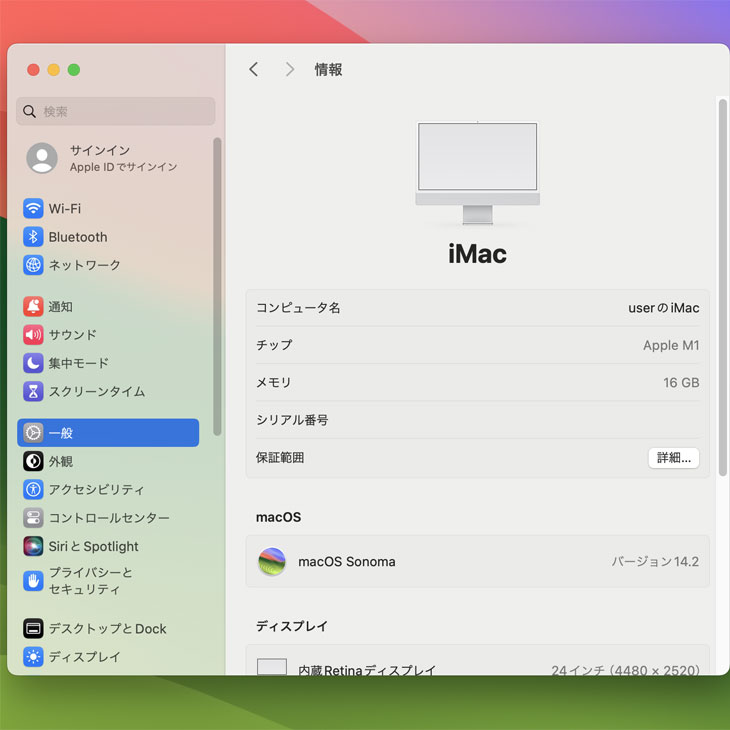This screenshot has width=730, height=730.
Task: Click the 検索 search field
Action: pos(116,111)
